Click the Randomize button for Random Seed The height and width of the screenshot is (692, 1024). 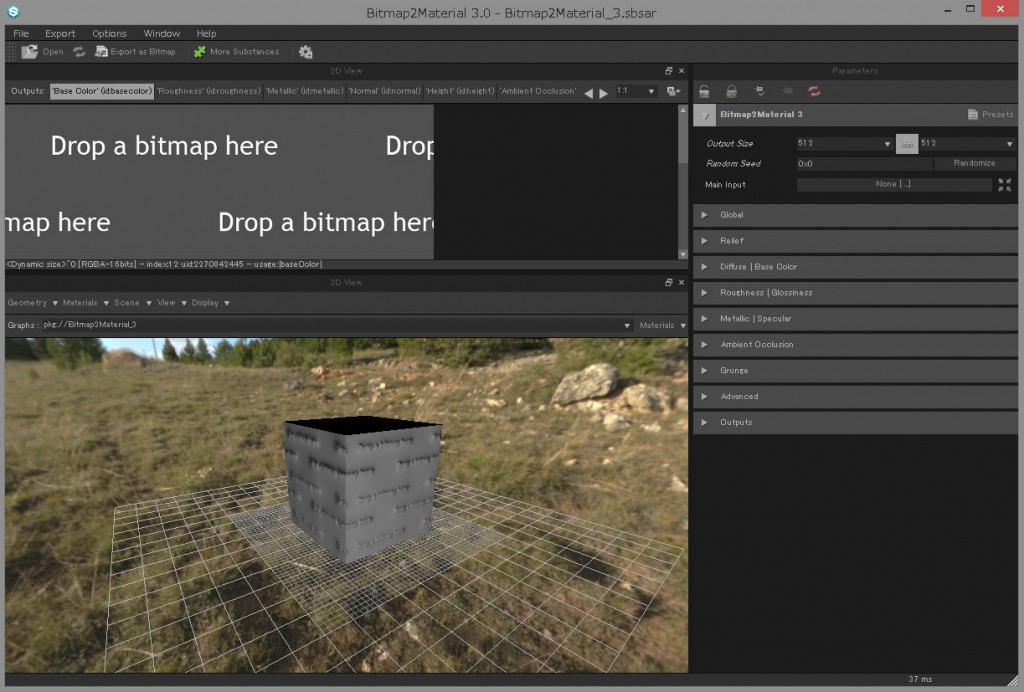[974, 163]
